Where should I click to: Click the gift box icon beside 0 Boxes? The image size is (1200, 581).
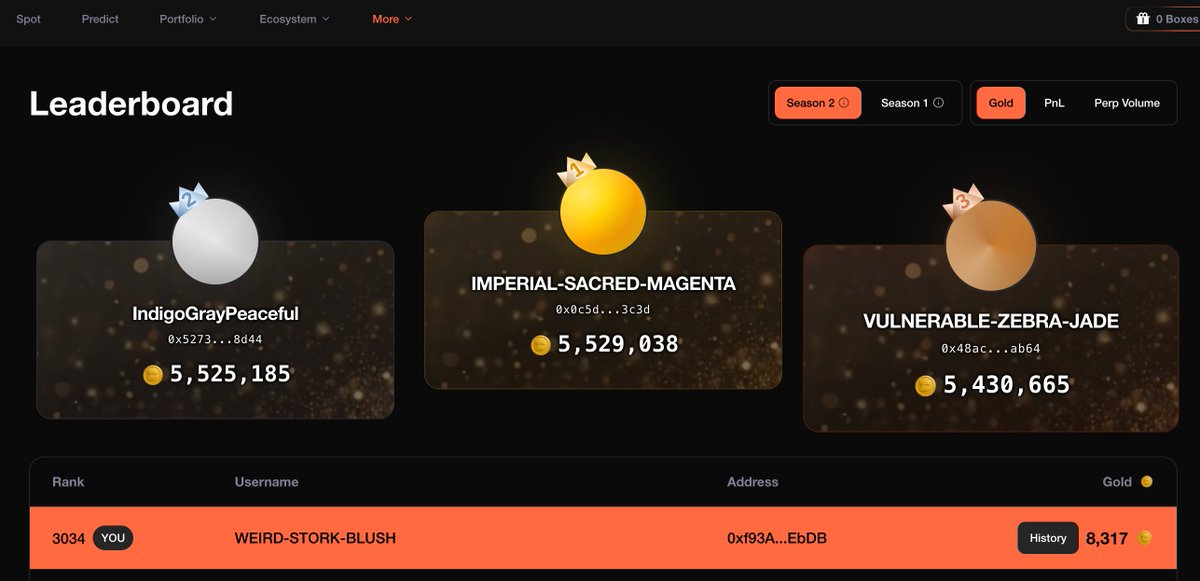point(1142,19)
